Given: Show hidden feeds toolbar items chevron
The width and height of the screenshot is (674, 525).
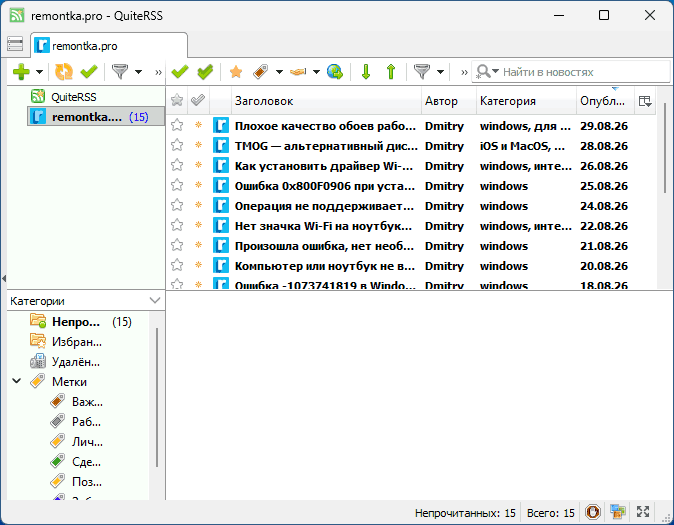Looking at the screenshot, I should click(x=158, y=72).
